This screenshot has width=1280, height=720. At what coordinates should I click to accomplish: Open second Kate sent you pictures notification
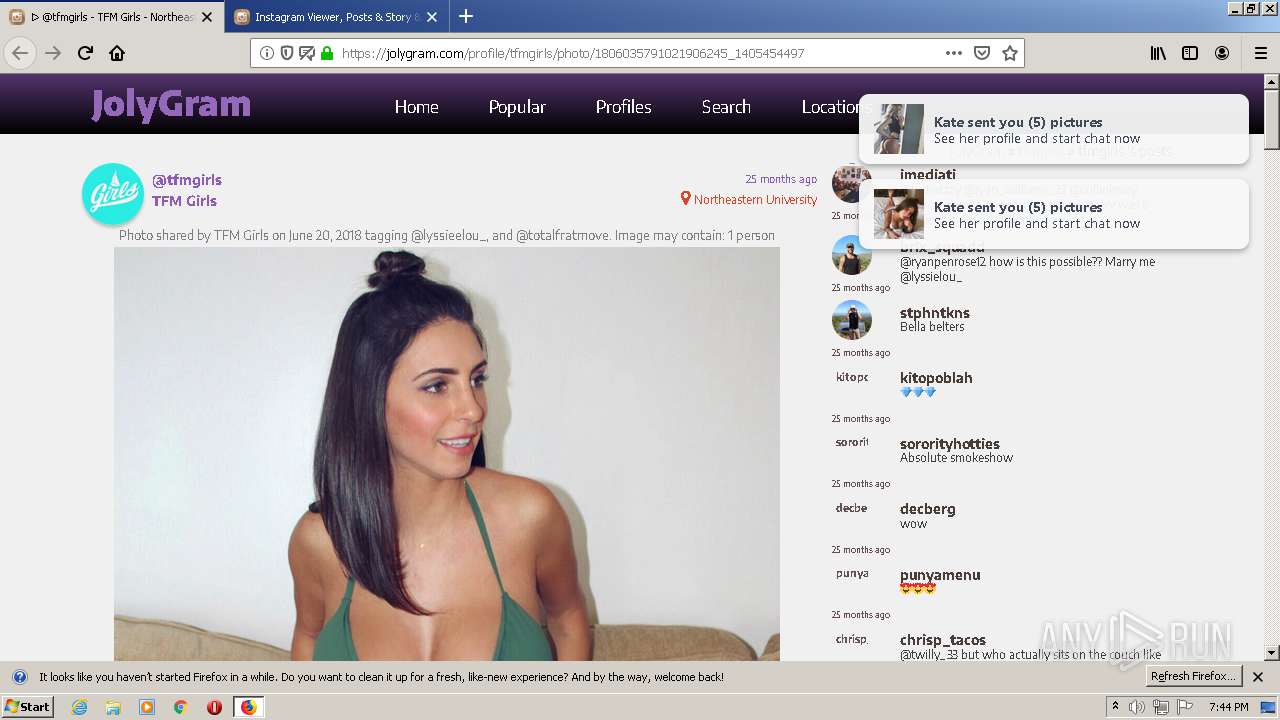pos(1053,215)
